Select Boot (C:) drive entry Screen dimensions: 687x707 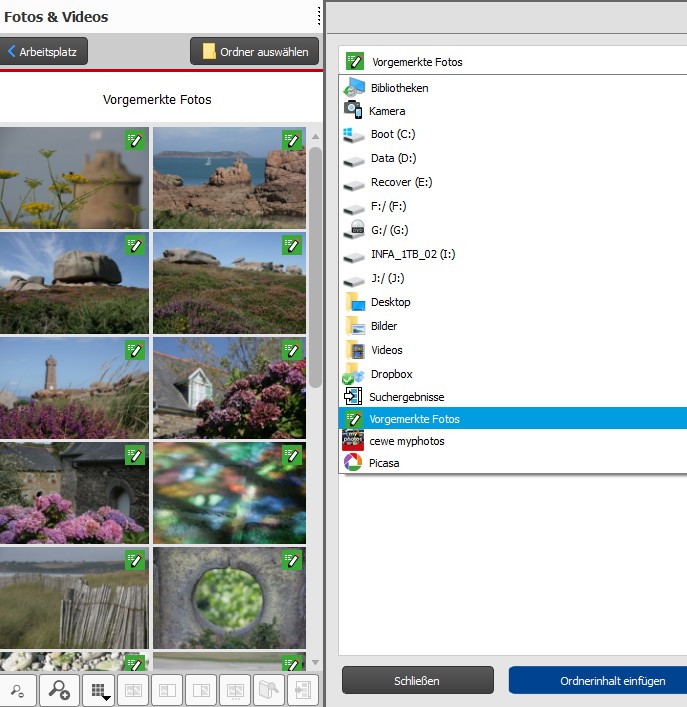[x=393, y=134]
